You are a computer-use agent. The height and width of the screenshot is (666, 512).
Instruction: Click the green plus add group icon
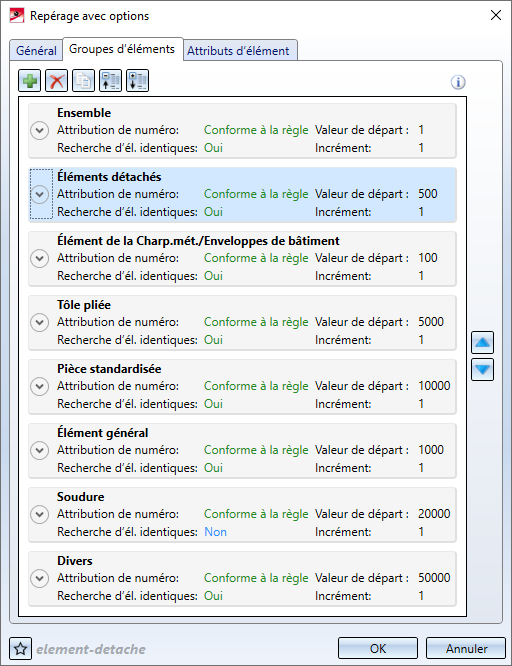tap(30, 81)
